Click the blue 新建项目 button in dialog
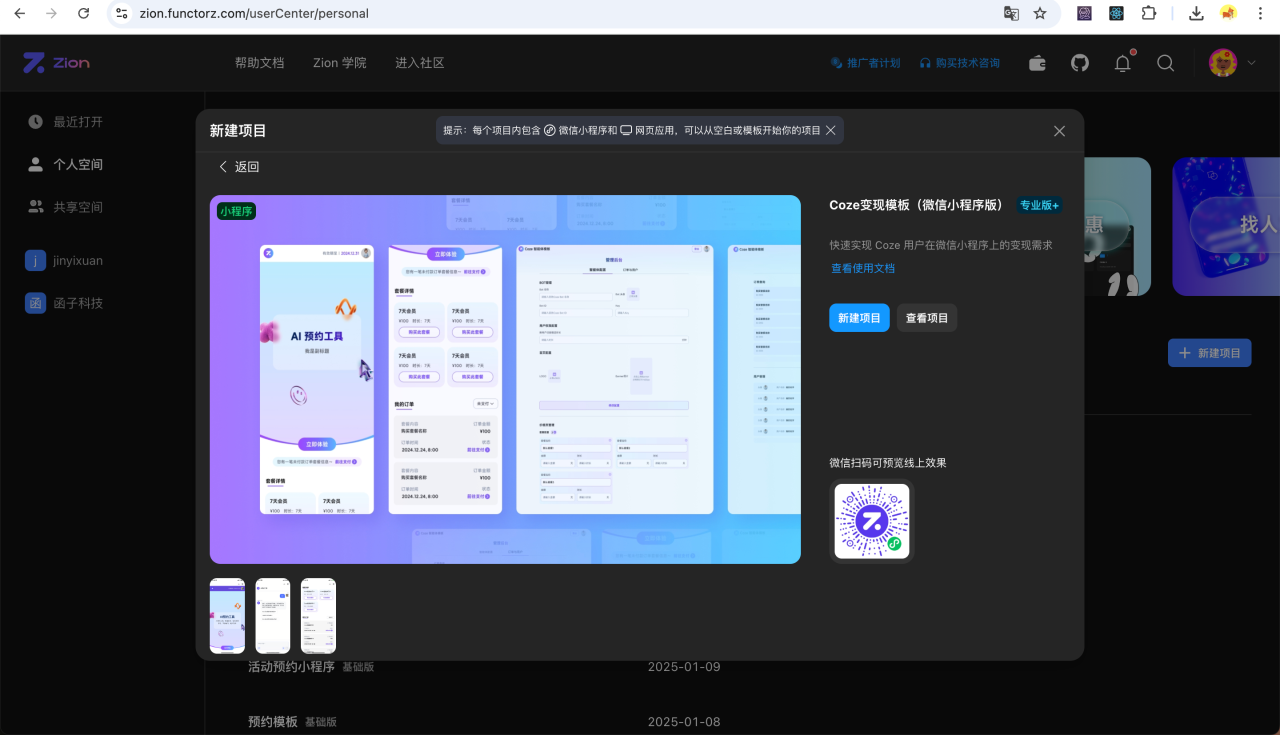 [x=859, y=318]
